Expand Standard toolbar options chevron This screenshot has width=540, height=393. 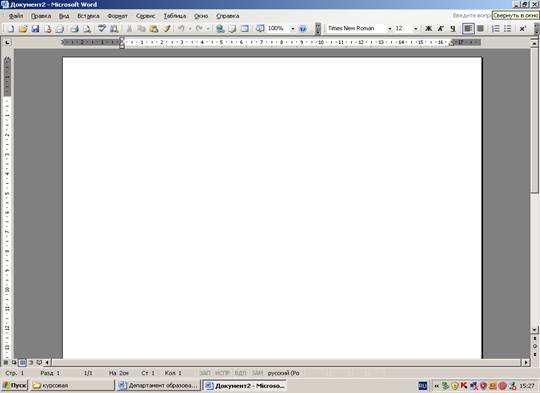tap(318, 29)
